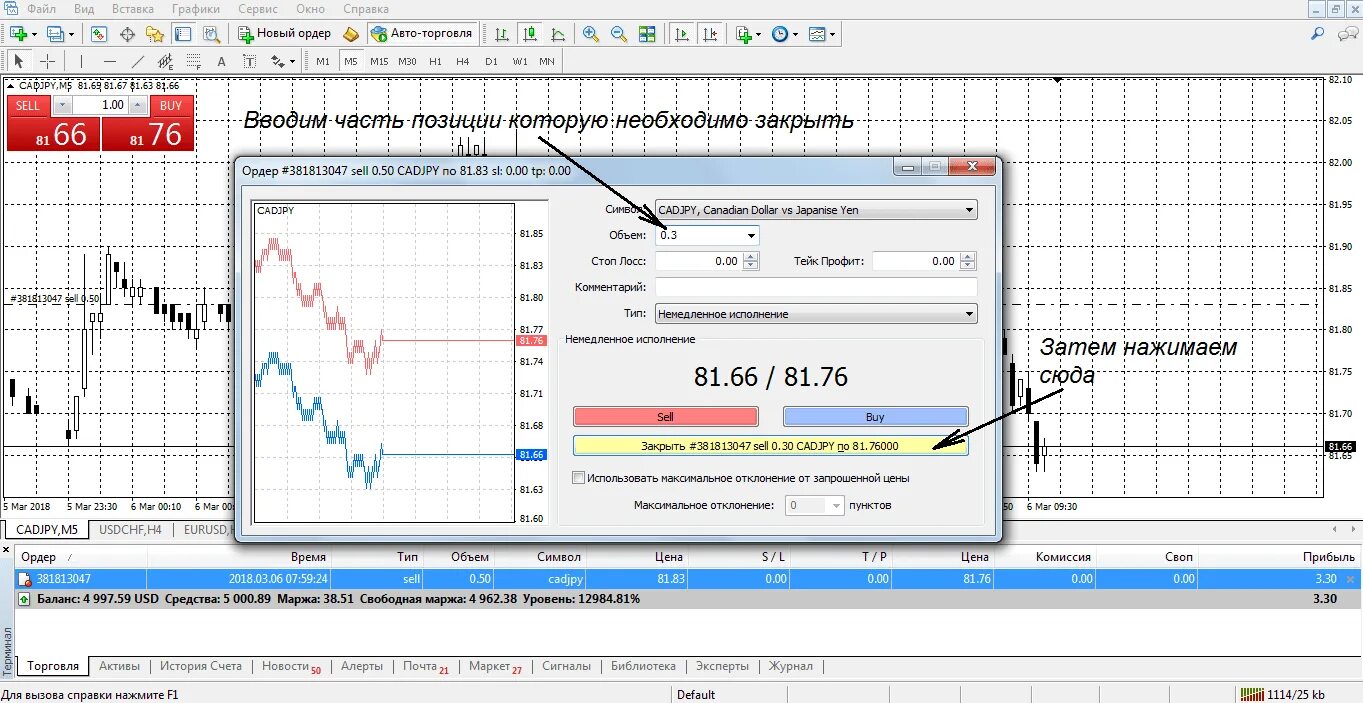Click the blue Buy button in dialog
This screenshot has width=1363, height=703.
pos(875,416)
